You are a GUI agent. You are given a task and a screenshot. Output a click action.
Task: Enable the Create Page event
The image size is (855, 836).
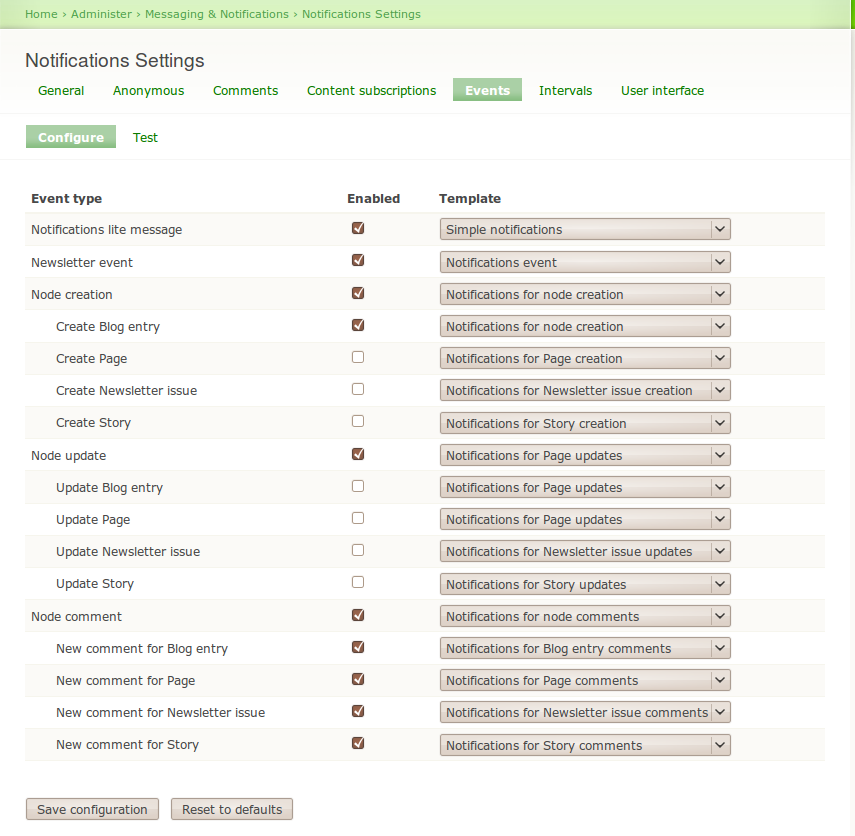[x=357, y=356]
